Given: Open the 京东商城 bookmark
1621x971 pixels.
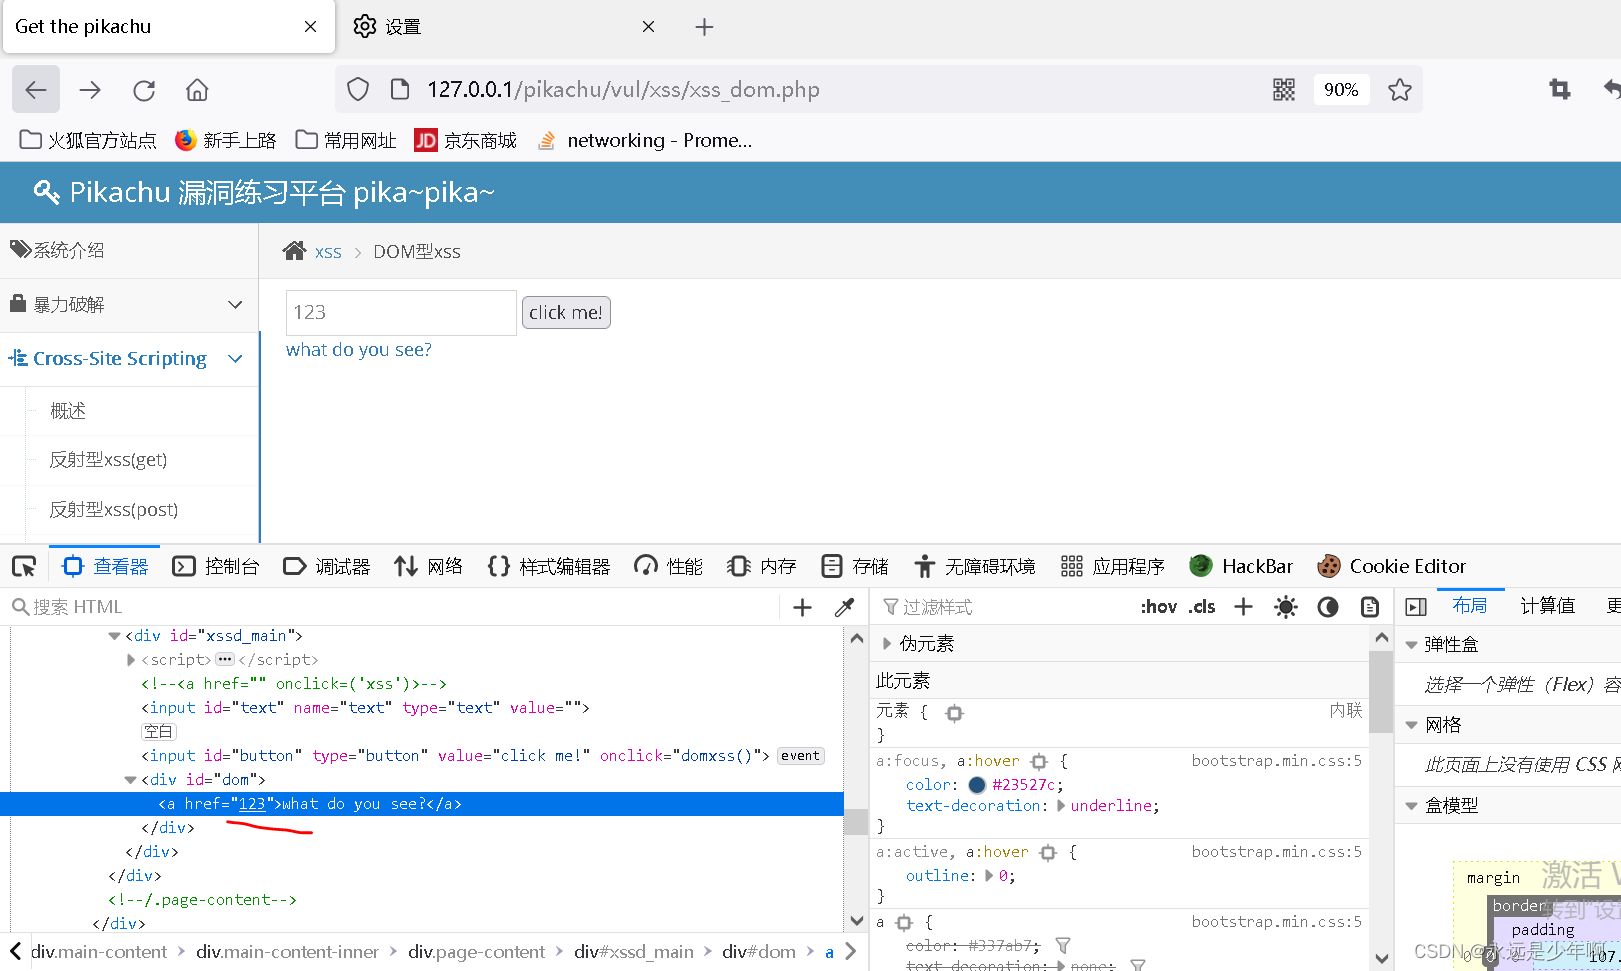Looking at the screenshot, I should 466,140.
